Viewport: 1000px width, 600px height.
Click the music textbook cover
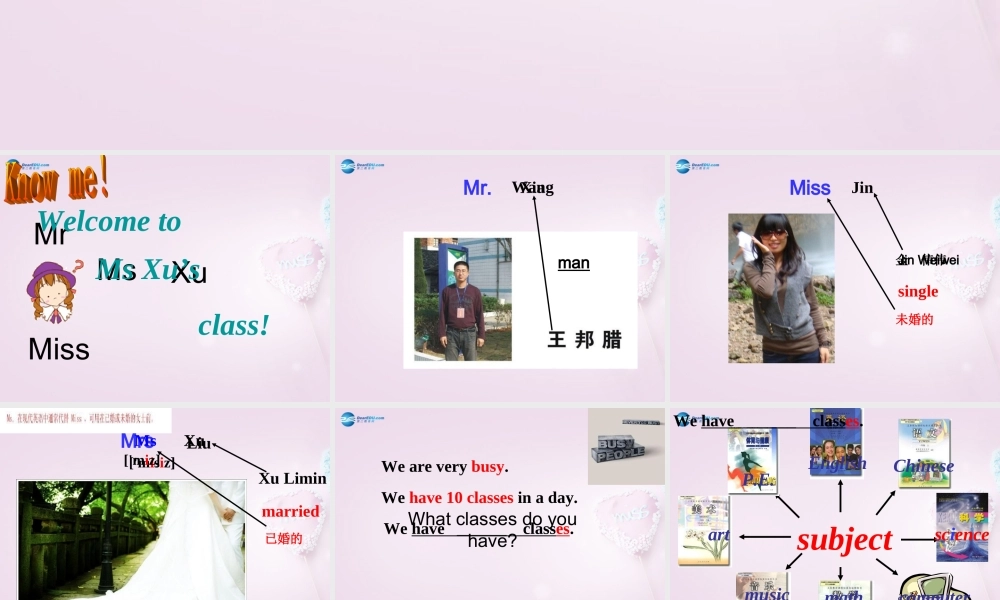point(762,586)
